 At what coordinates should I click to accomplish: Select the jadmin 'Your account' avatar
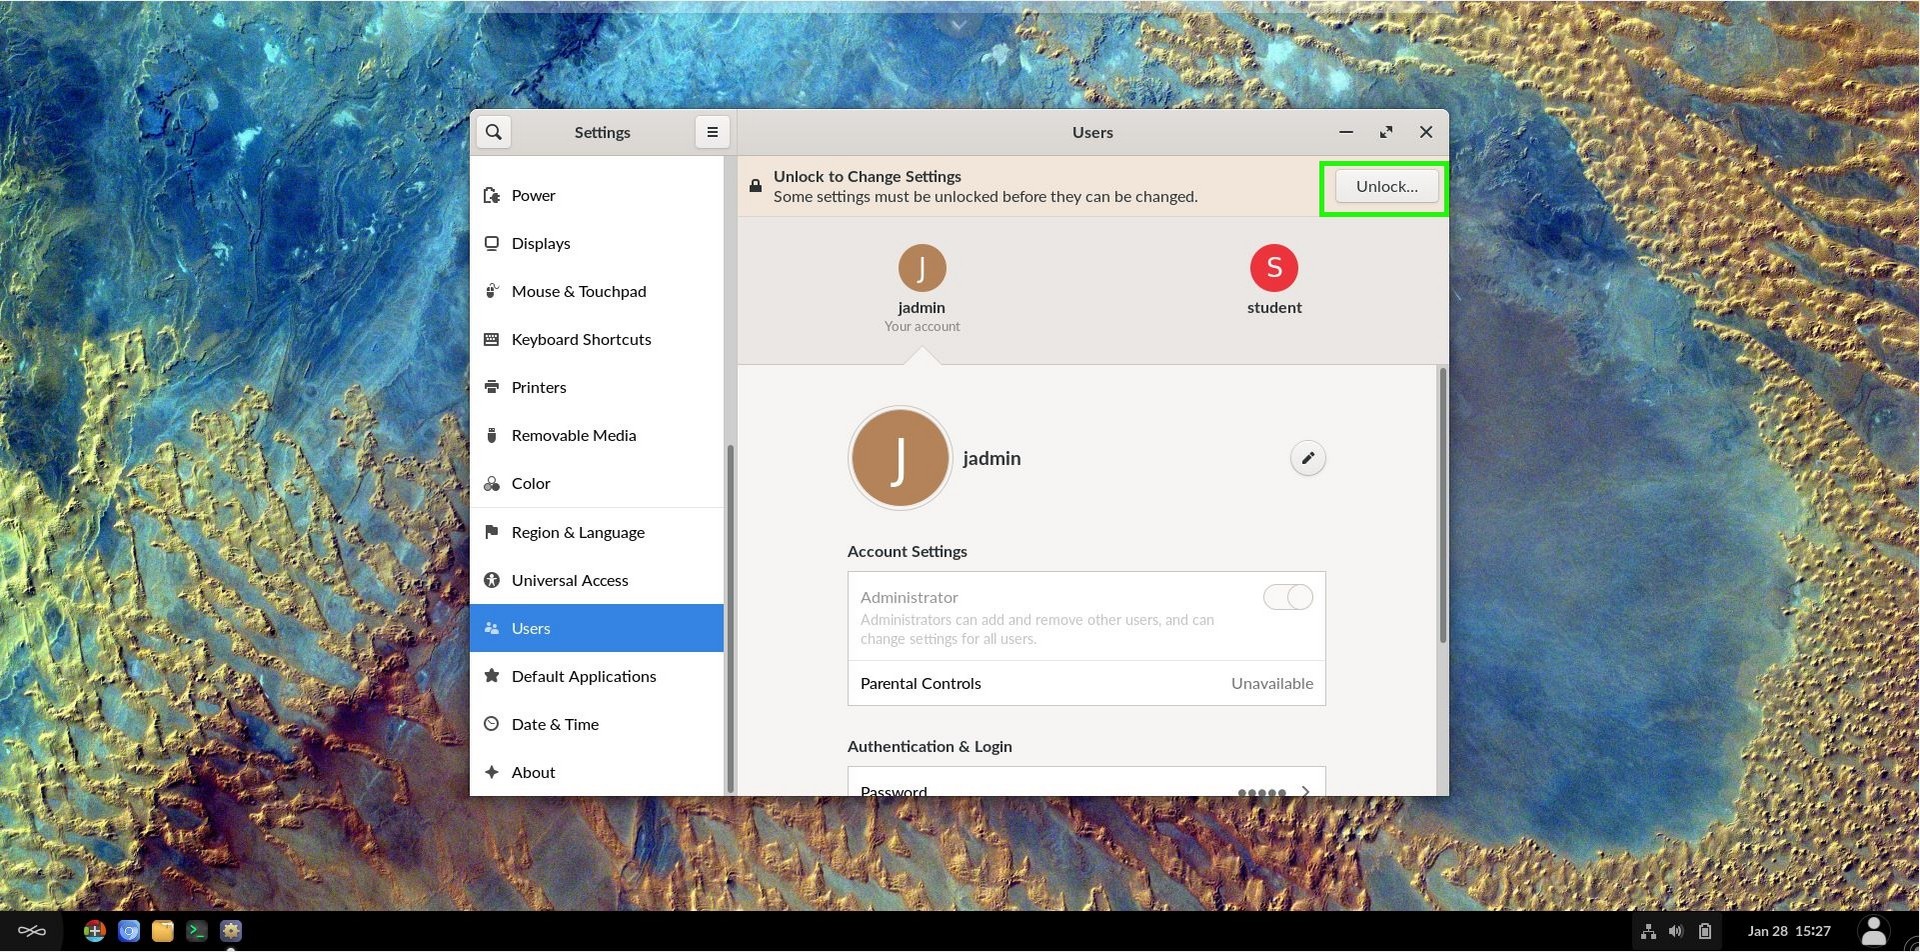click(x=922, y=288)
